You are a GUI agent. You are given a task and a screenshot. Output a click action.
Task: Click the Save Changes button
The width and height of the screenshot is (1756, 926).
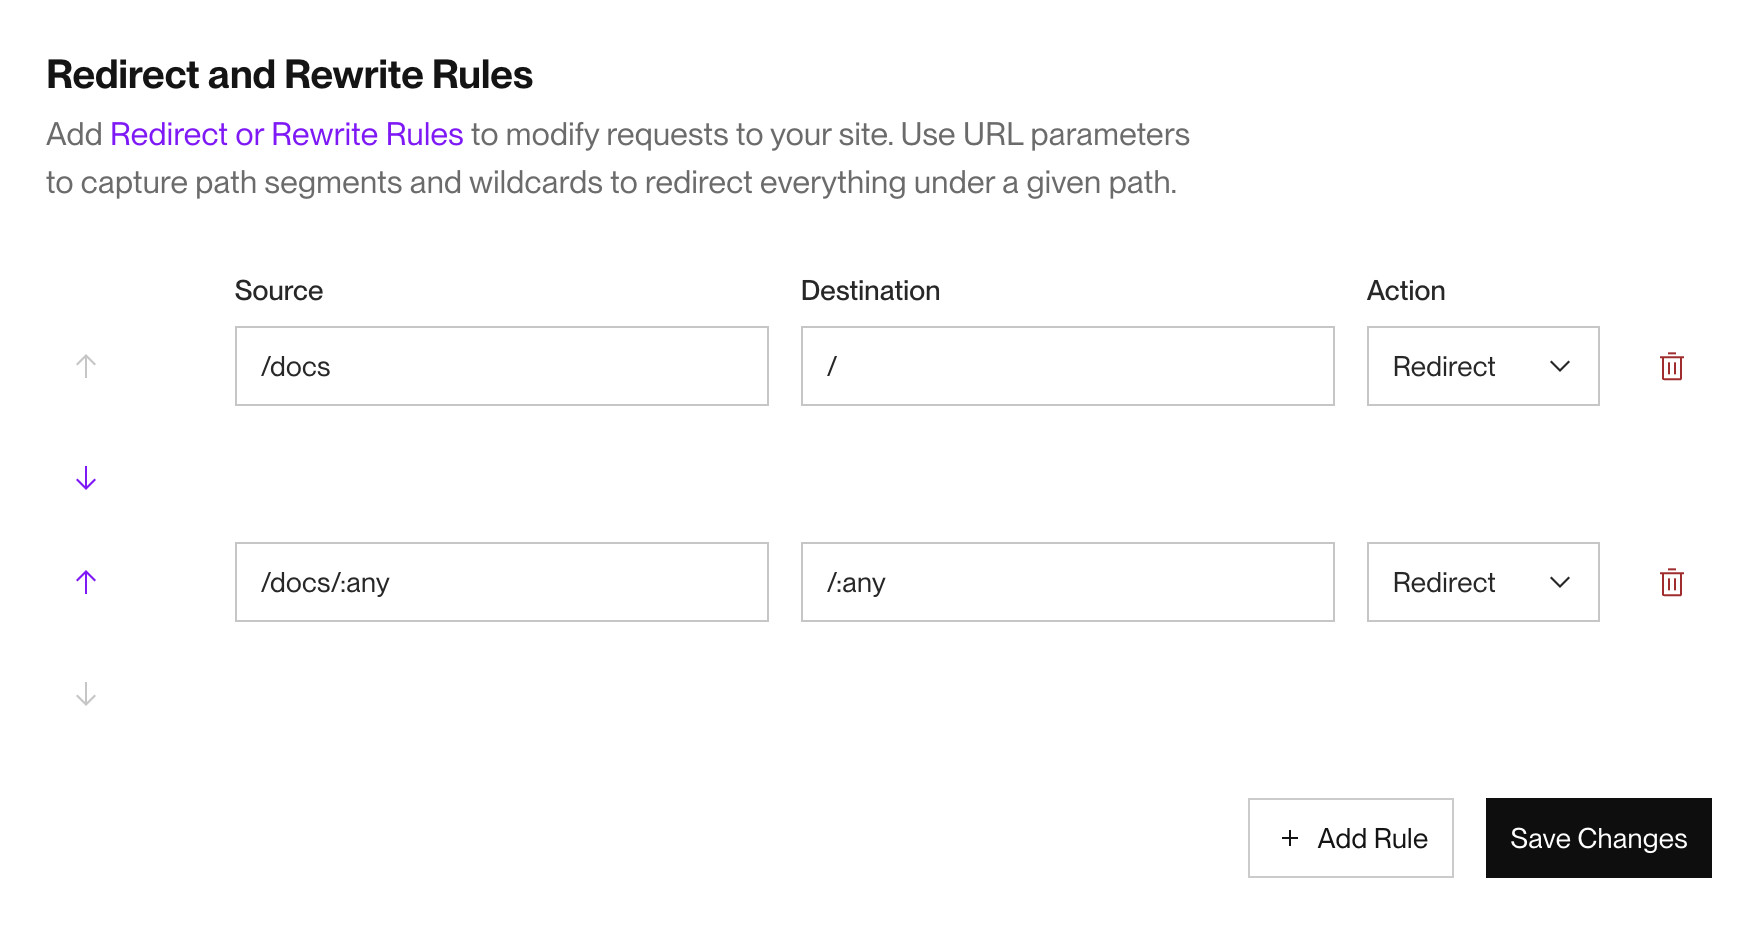pos(1597,838)
